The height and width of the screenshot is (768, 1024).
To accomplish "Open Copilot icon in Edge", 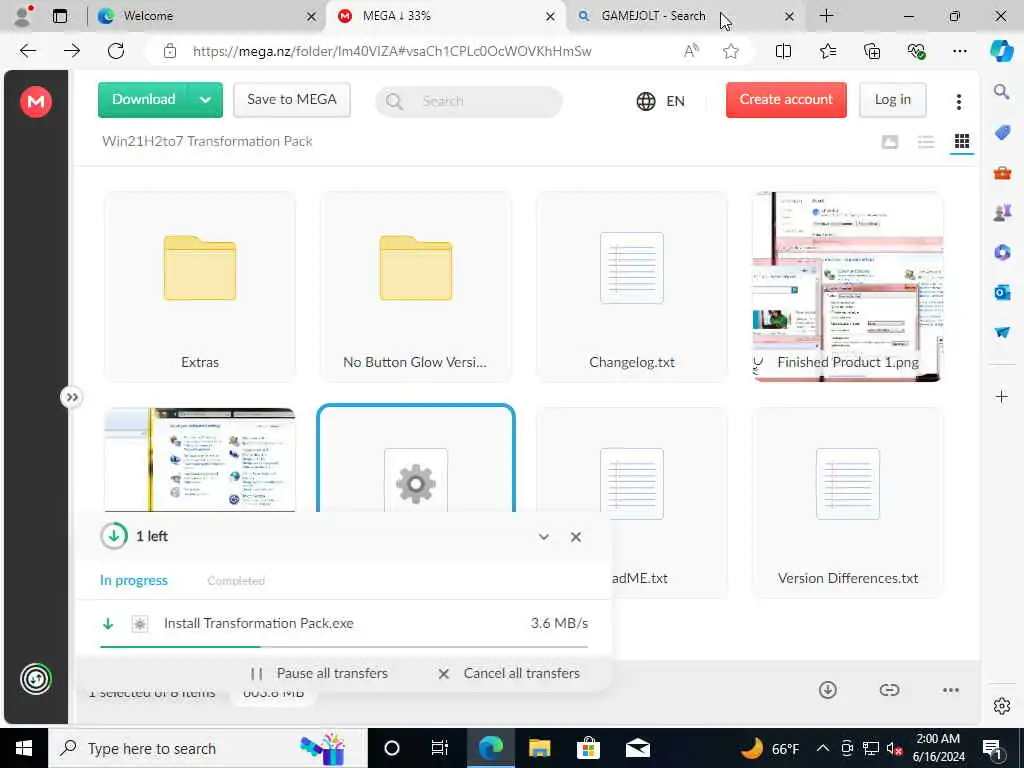I will tap(1002, 51).
